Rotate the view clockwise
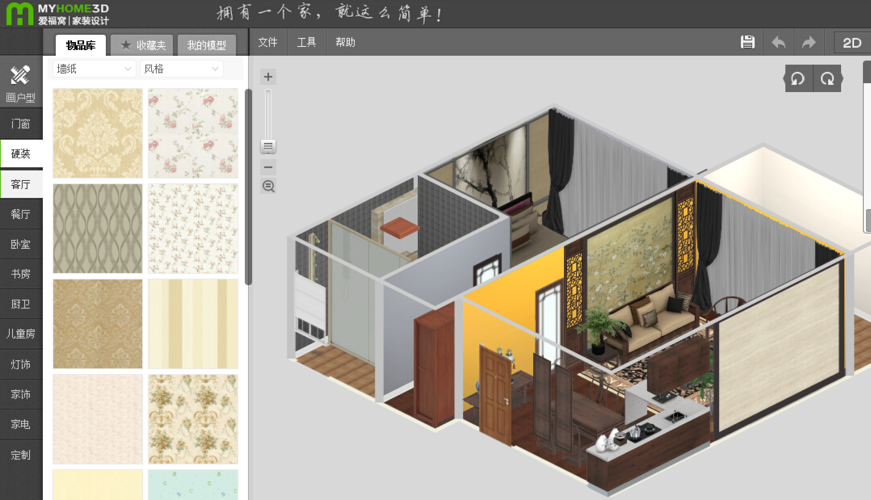 click(x=827, y=79)
